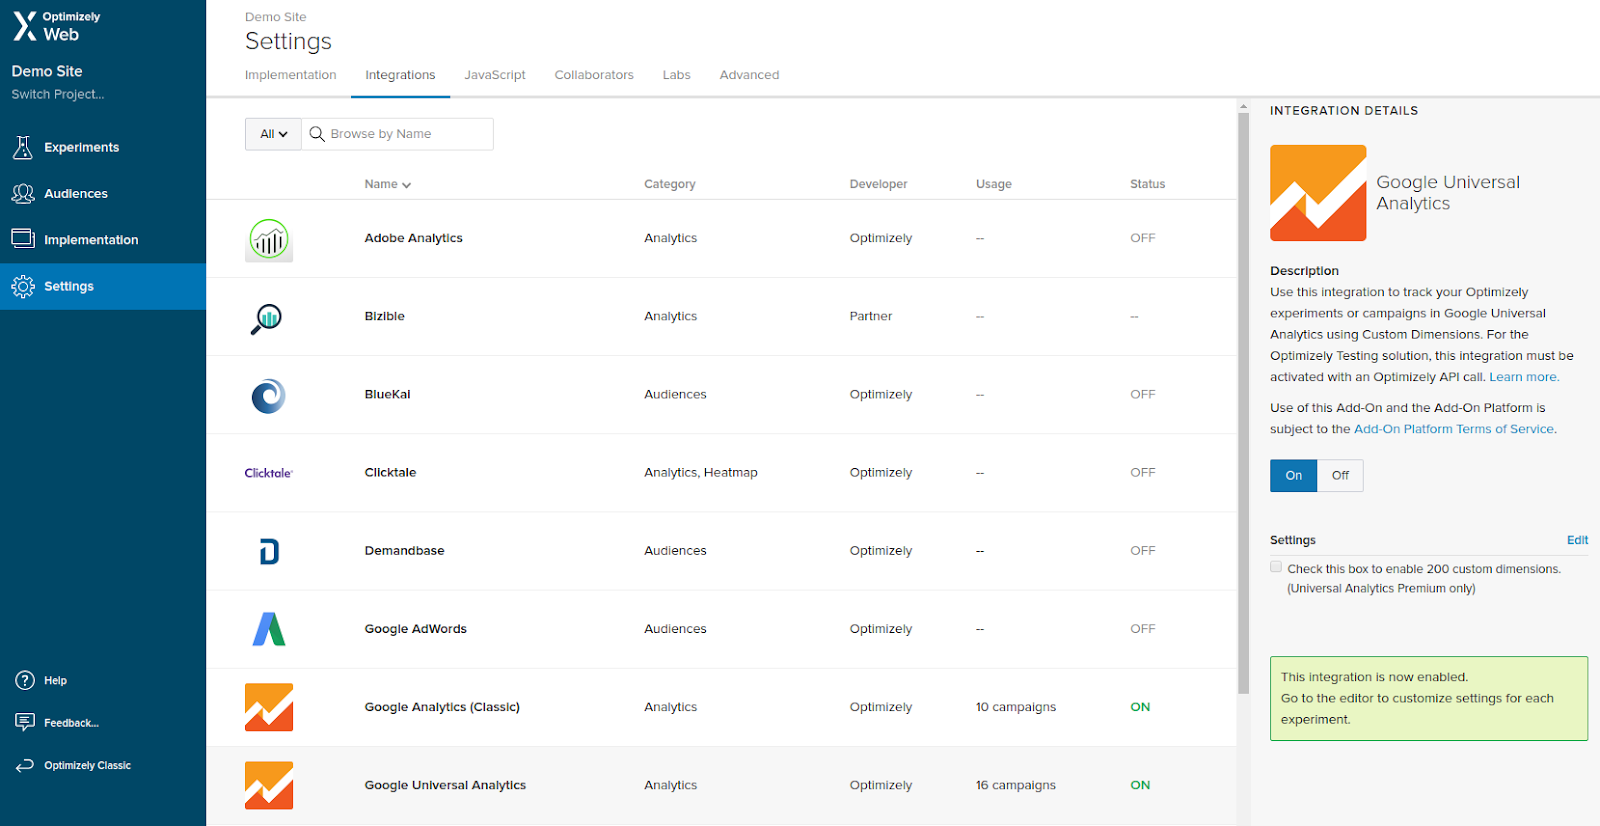Screen dimensions: 1600x826
Task: Select the BlueKai swirl logo
Action: click(x=269, y=396)
